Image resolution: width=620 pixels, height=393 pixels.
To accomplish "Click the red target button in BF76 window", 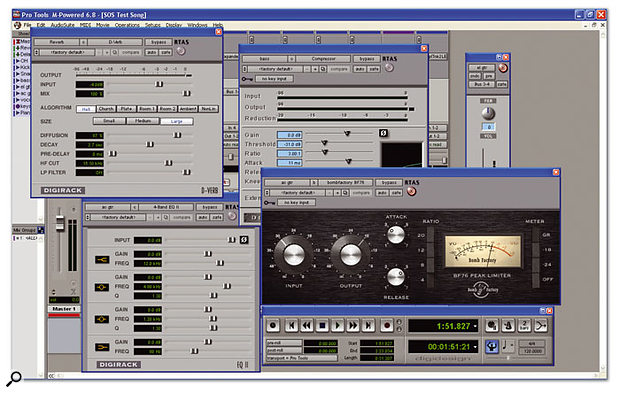I will click(x=411, y=192).
